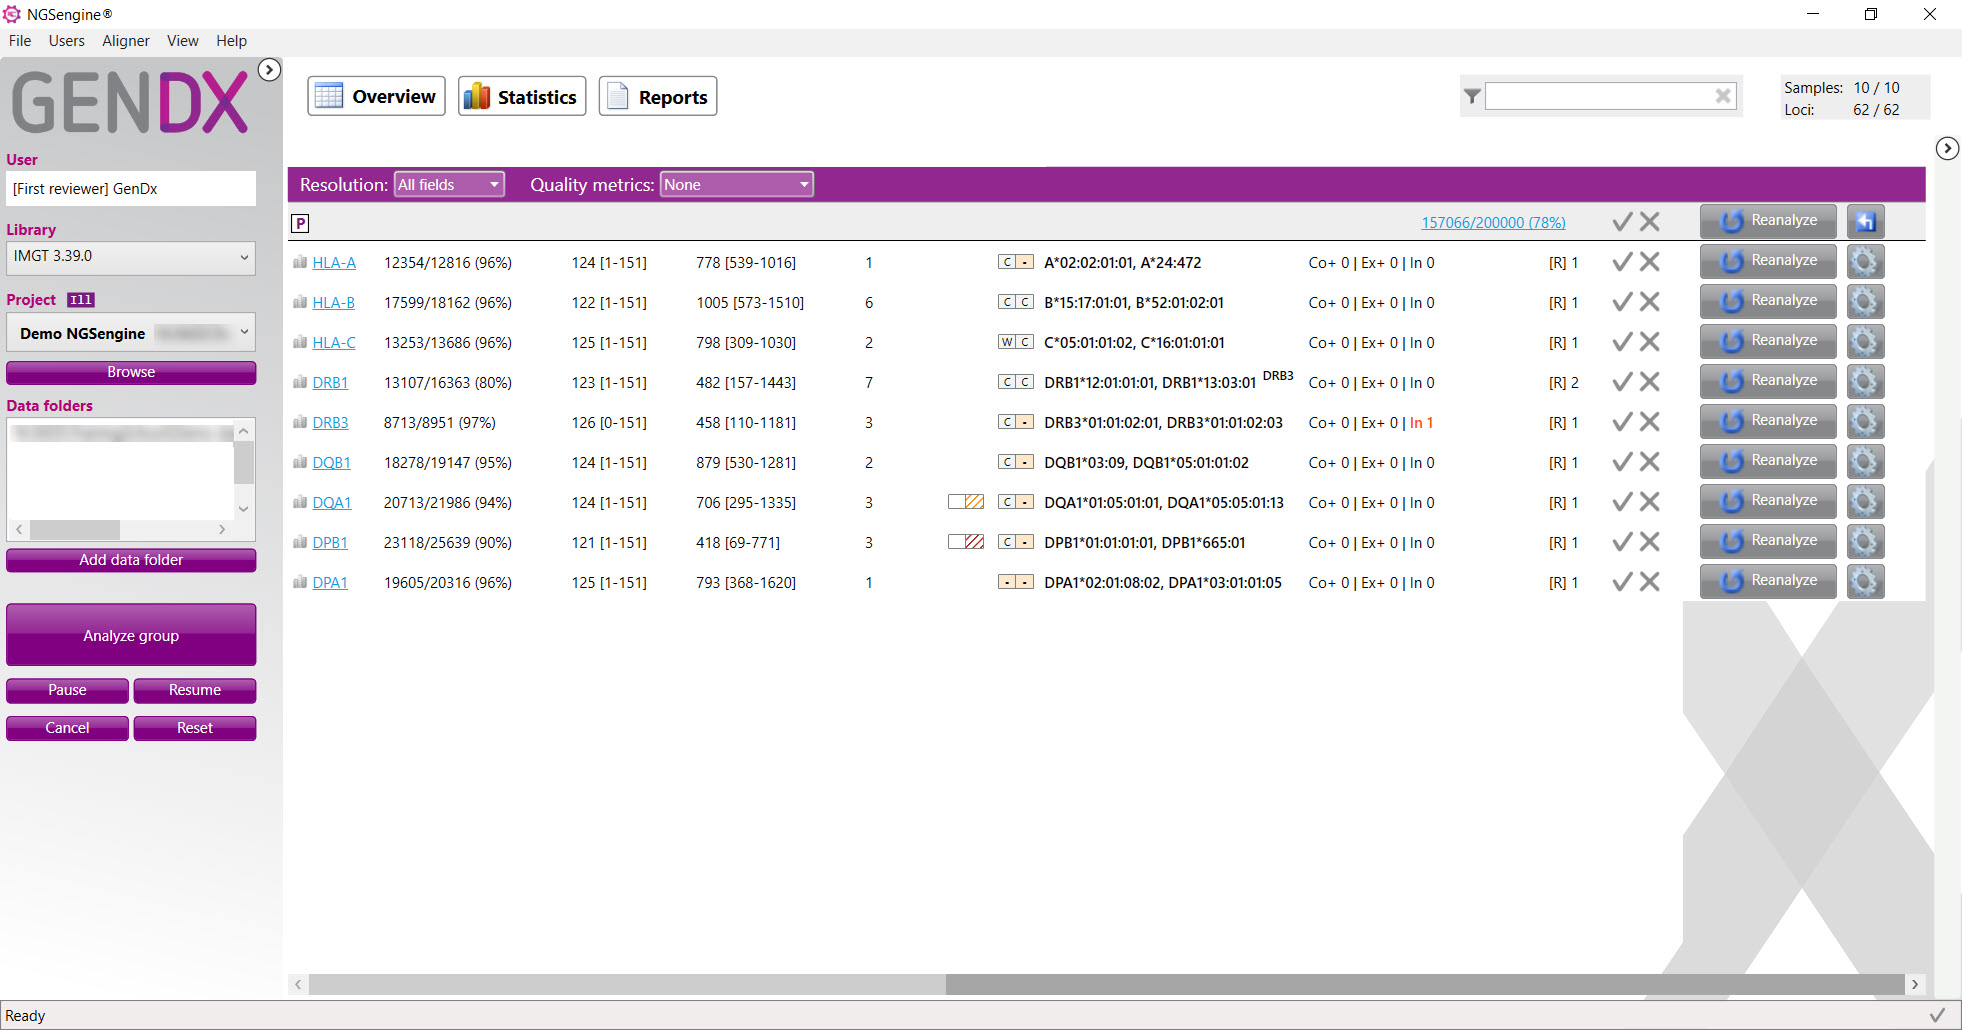
Task: Reject the HLA-A typing result cross
Action: 1650,262
